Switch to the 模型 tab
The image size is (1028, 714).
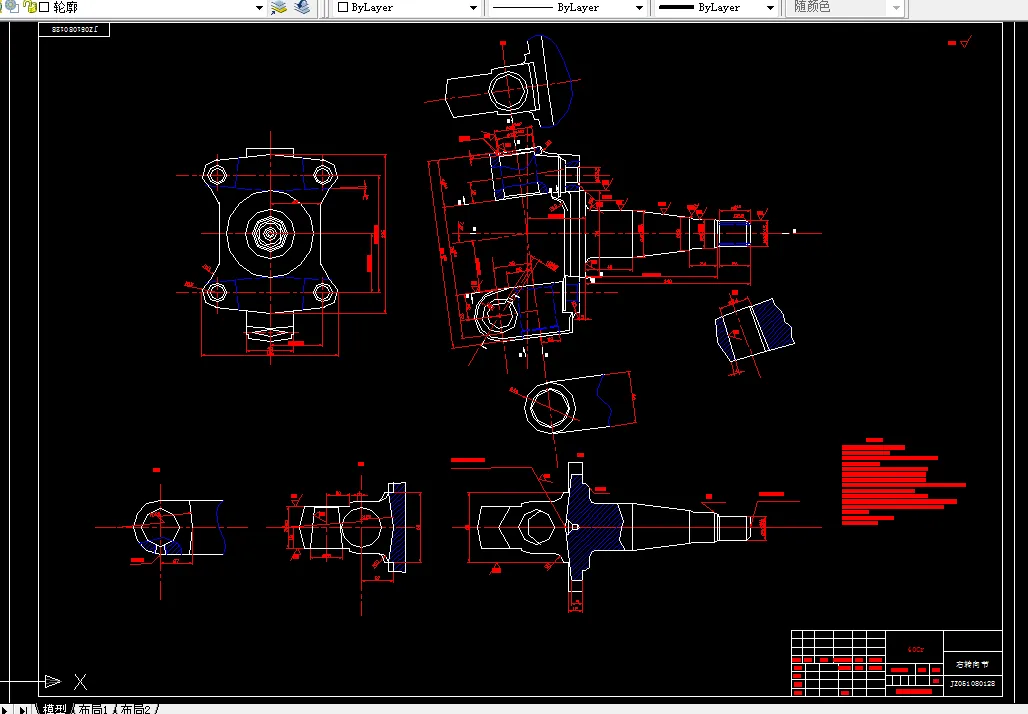(x=54, y=709)
